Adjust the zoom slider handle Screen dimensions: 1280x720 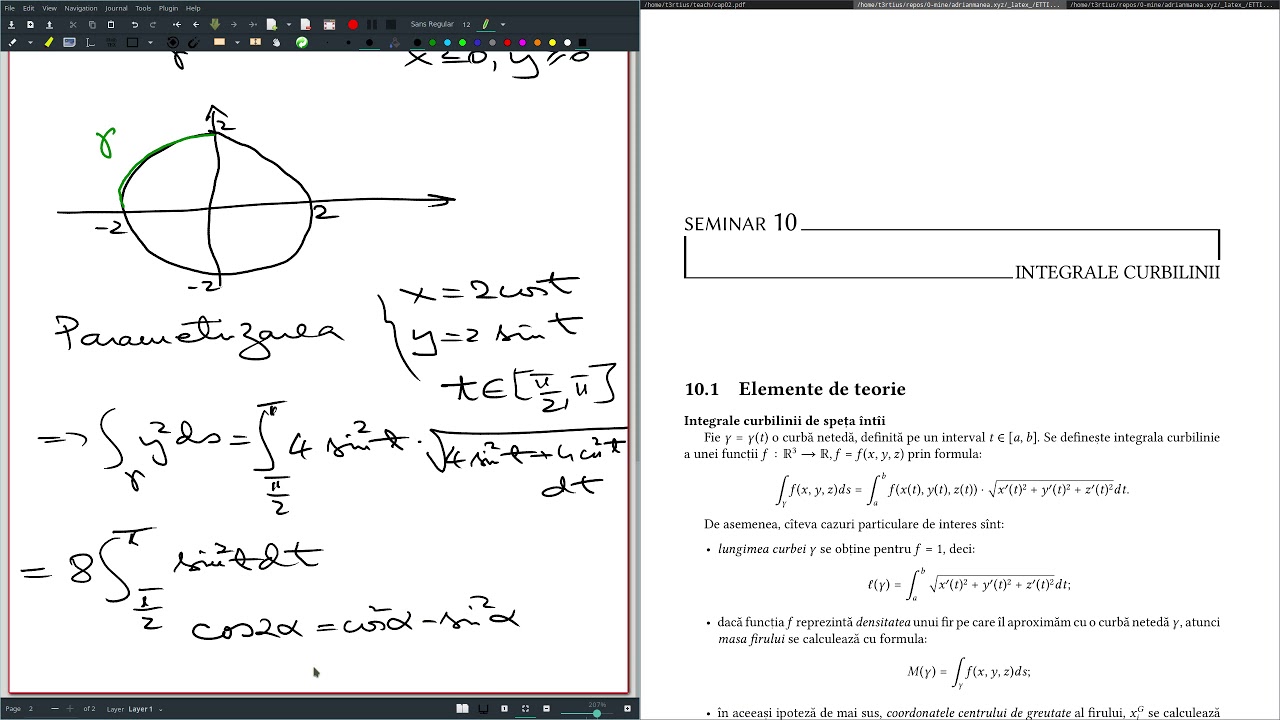click(x=597, y=713)
